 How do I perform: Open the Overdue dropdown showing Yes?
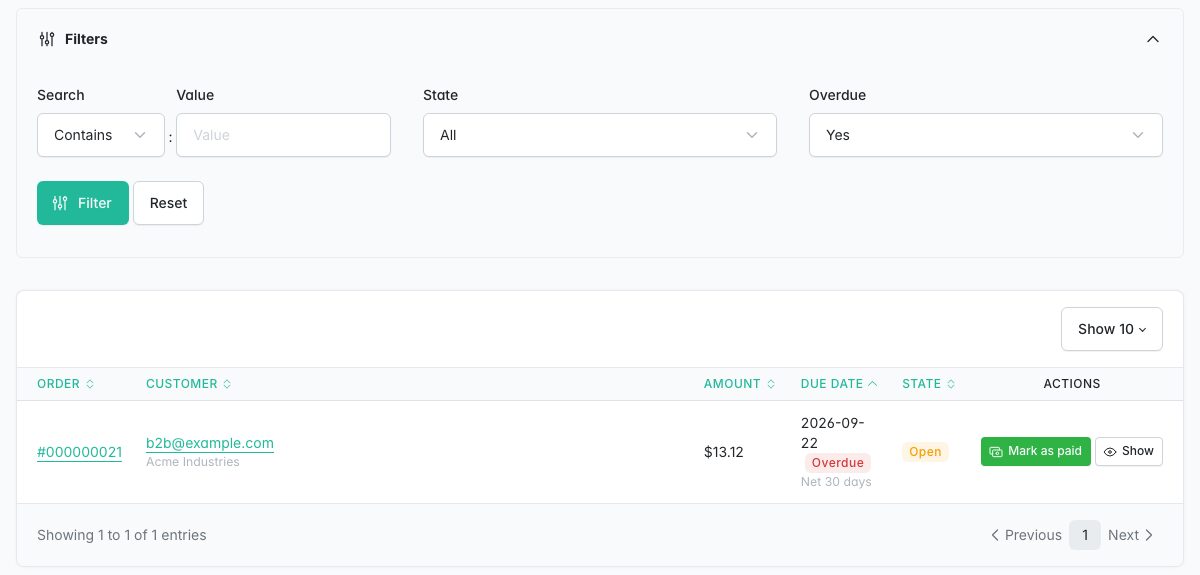coord(986,135)
